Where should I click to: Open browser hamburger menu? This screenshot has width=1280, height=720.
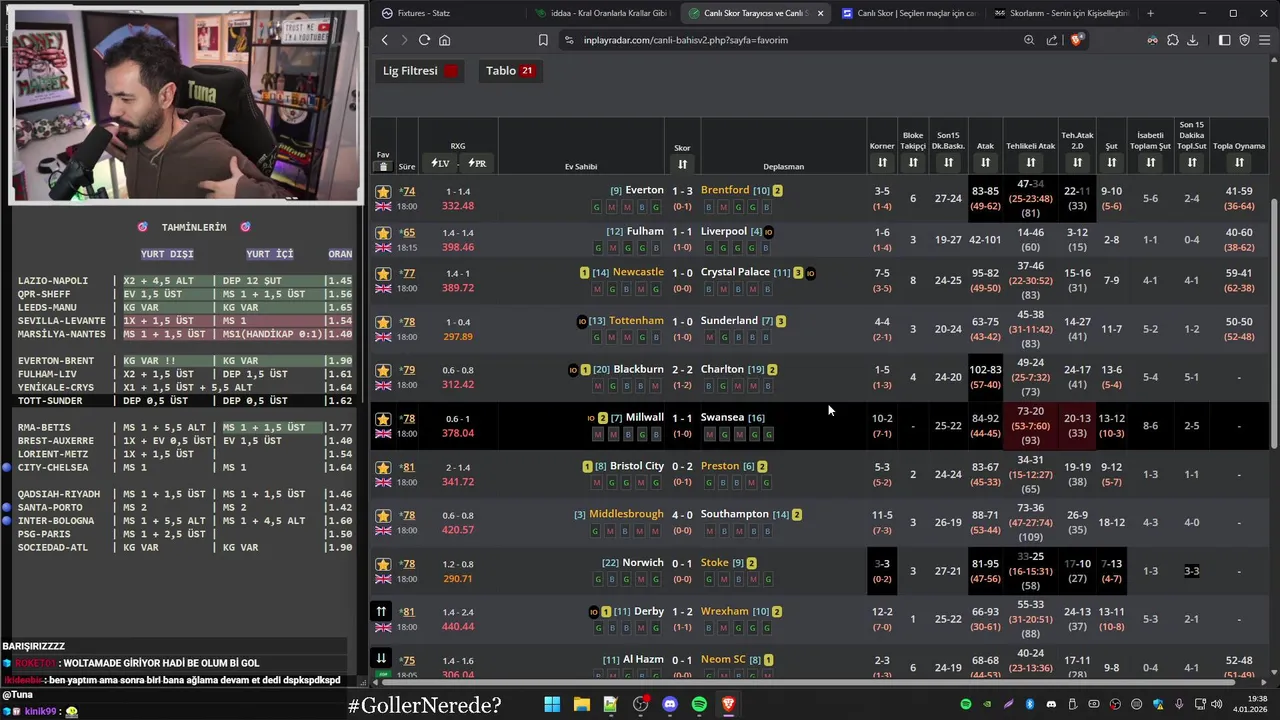(x=1264, y=40)
